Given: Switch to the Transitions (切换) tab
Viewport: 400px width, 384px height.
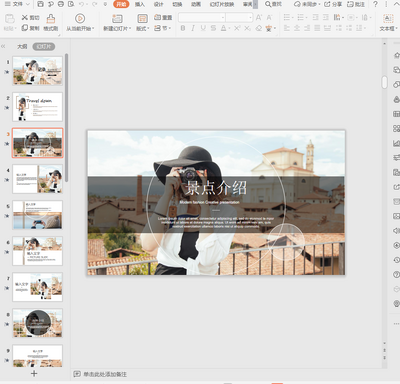Looking at the screenshot, I should coord(177,4).
